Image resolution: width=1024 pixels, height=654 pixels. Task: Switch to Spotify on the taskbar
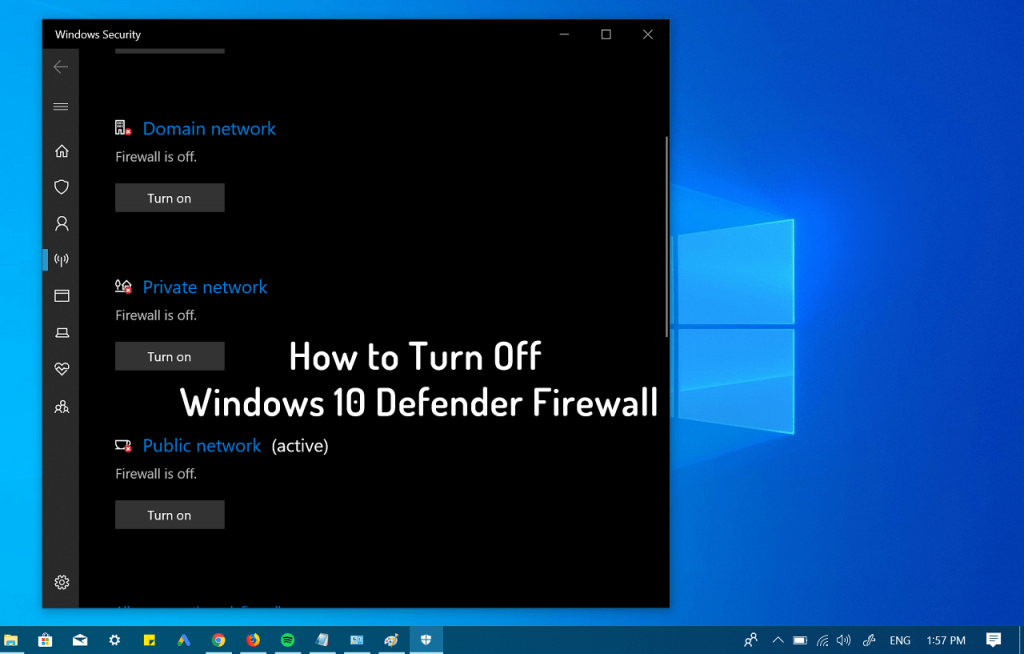[x=287, y=640]
